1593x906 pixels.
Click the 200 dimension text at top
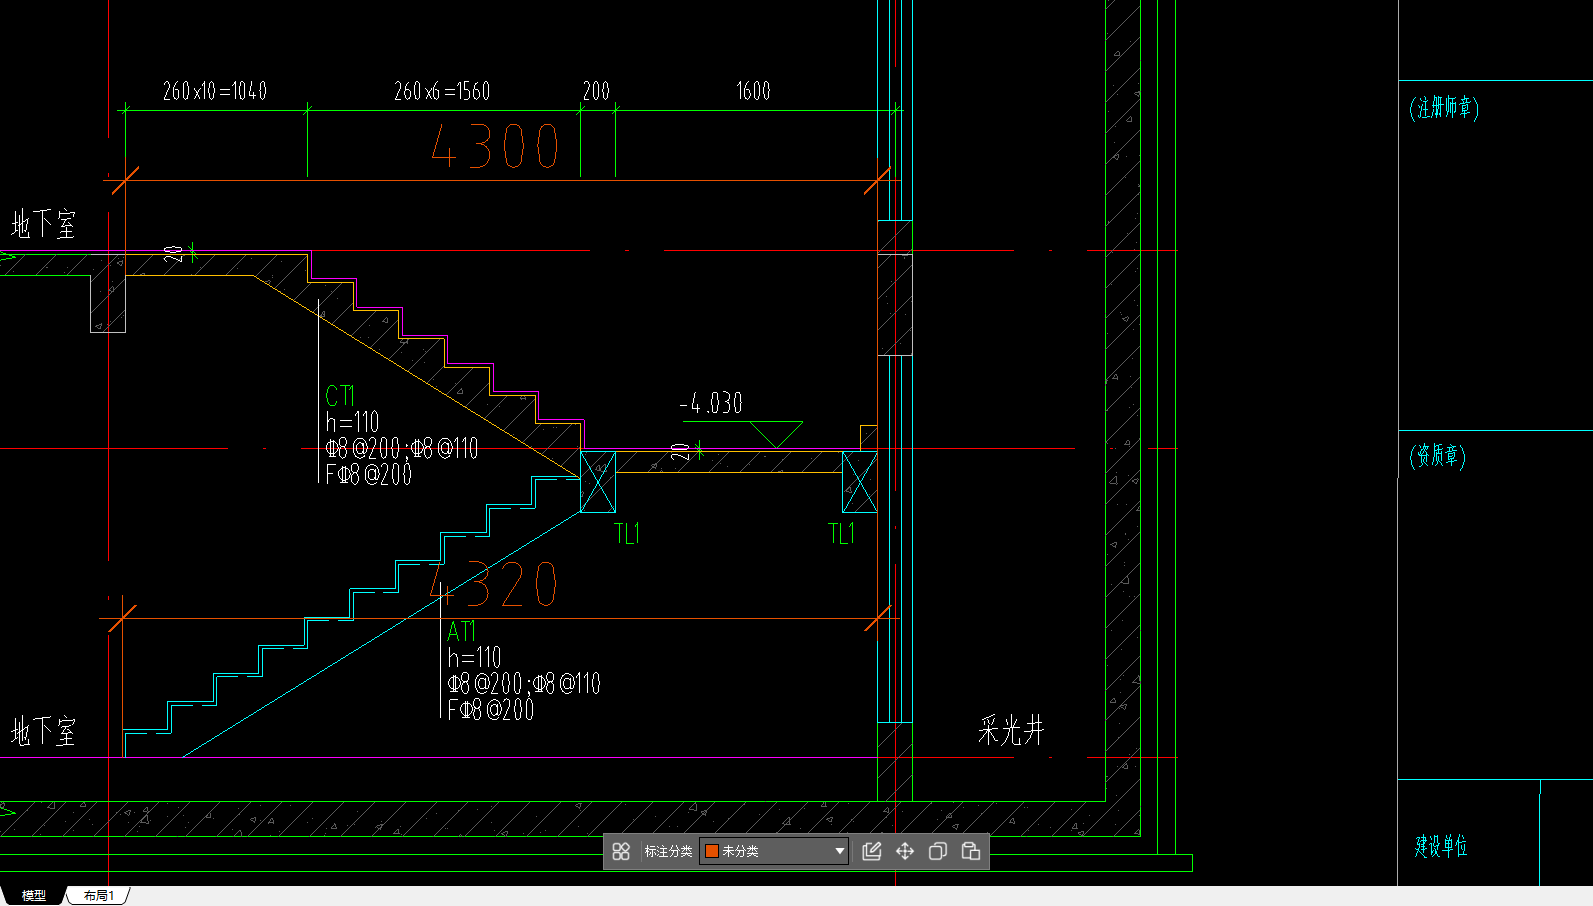tap(596, 91)
